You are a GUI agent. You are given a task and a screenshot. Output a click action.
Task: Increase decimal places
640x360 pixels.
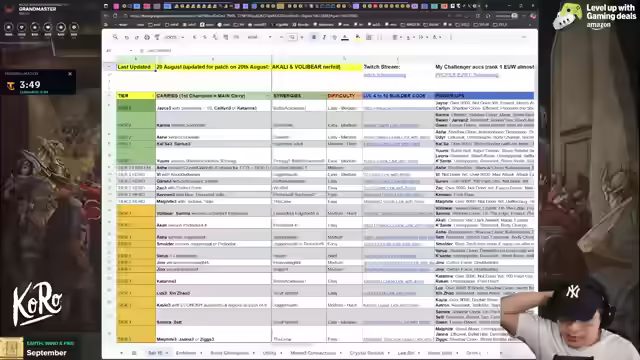click(225, 37)
